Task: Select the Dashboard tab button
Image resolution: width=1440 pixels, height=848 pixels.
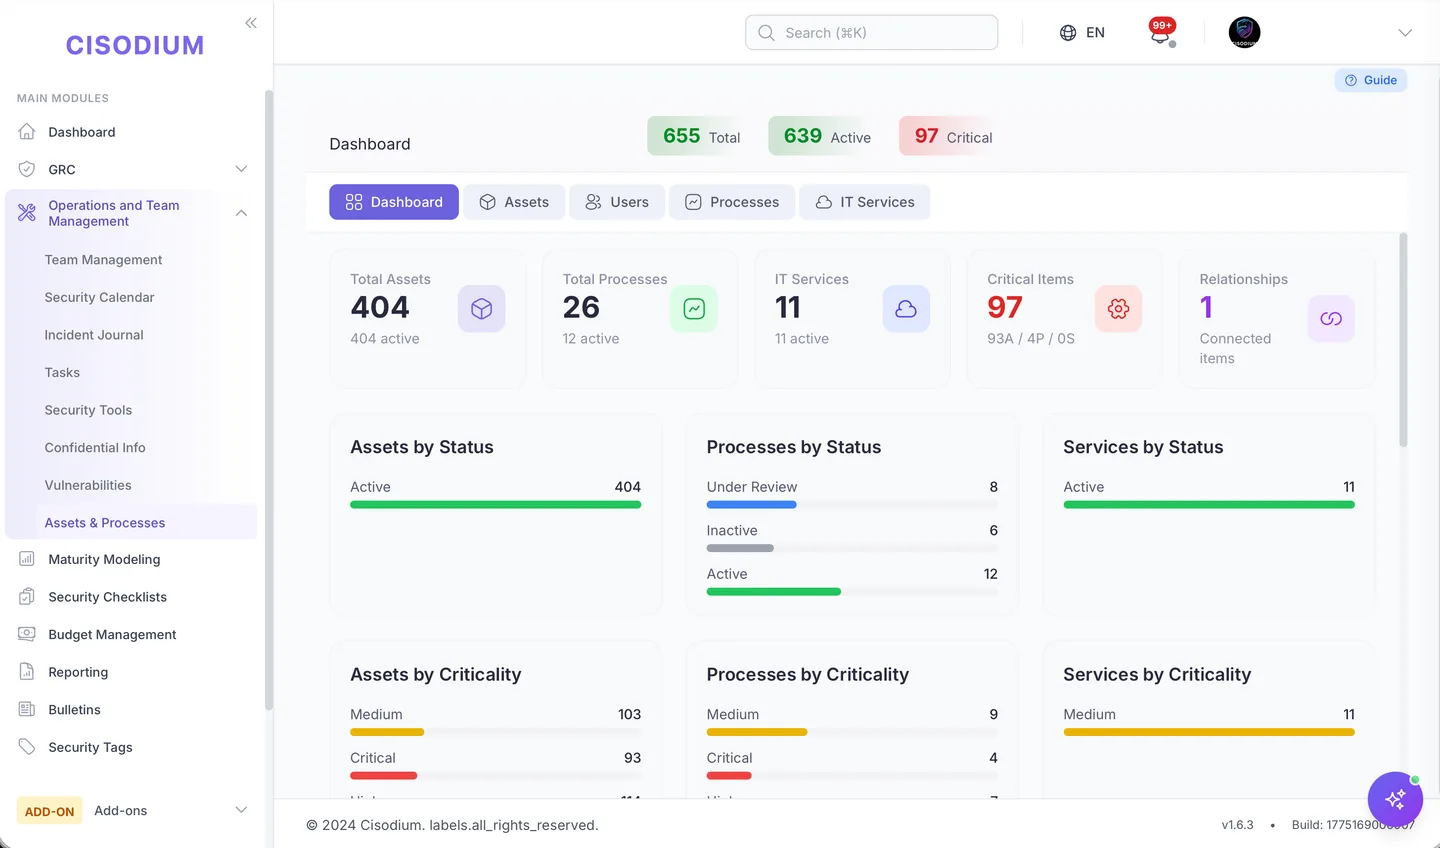Action: pyautogui.click(x=394, y=202)
